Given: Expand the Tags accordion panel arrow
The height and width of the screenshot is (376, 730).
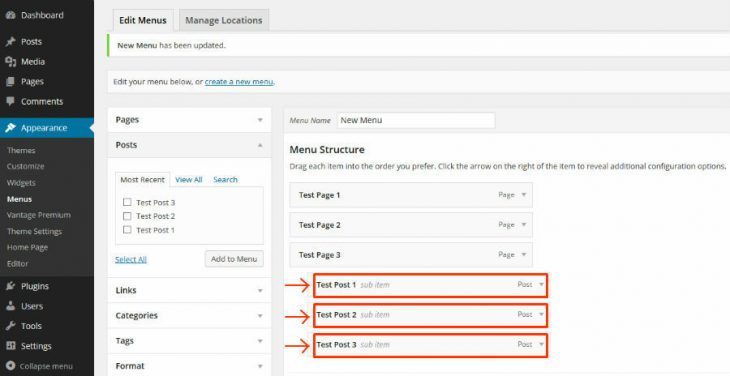Looking at the screenshot, I should [x=260, y=341].
